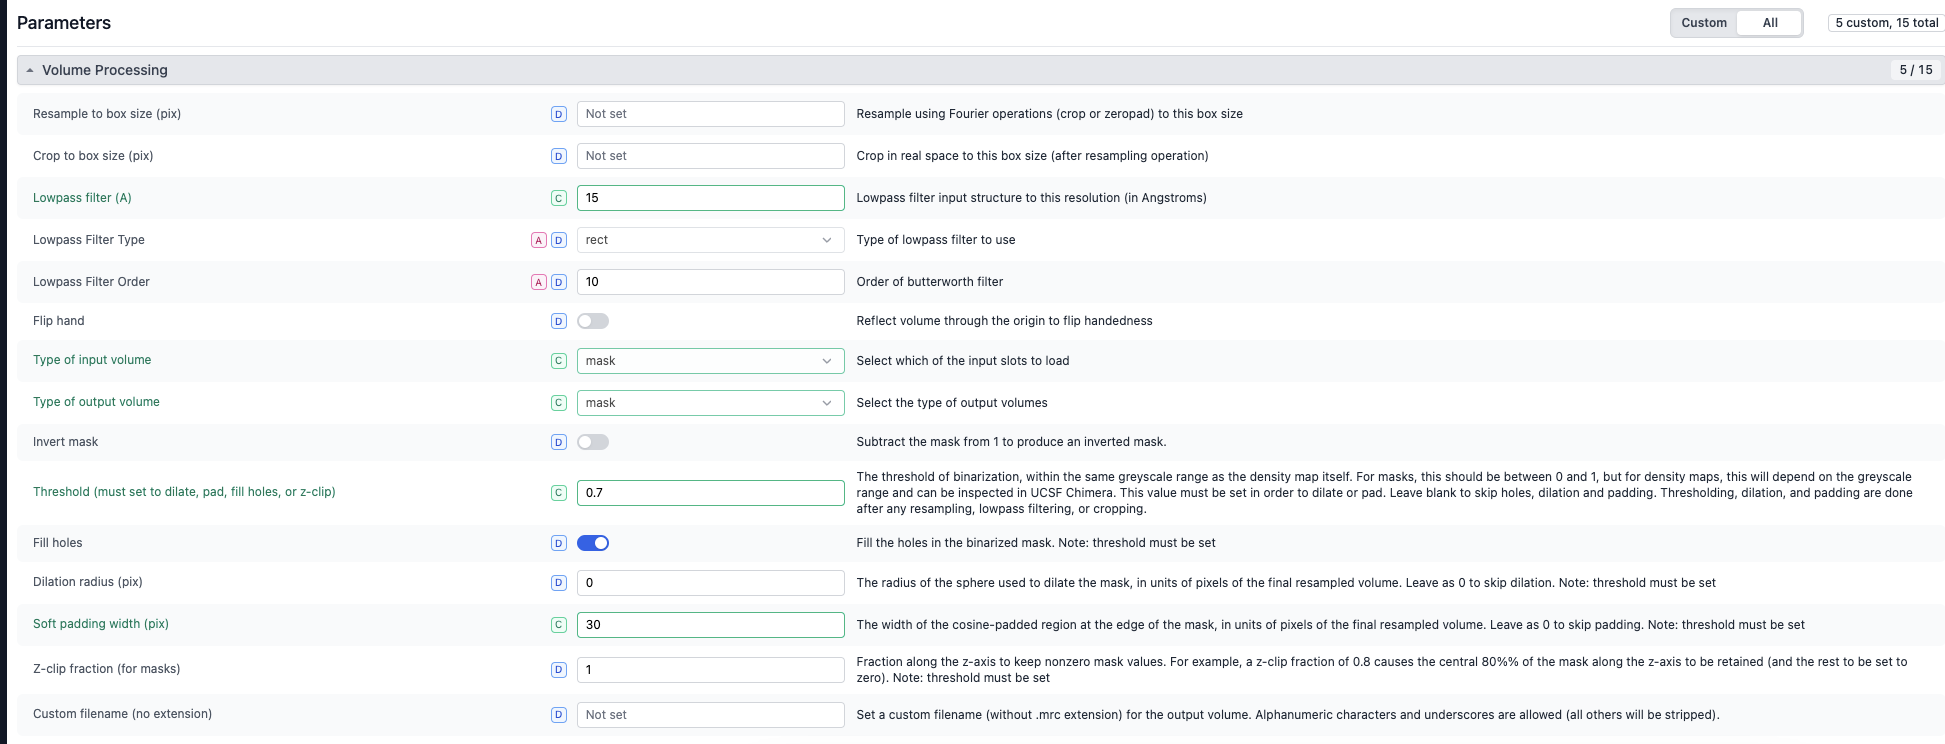Screen dimensions: 1945x744
Task: Click the Type of input volume label
Action: [92, 360]
